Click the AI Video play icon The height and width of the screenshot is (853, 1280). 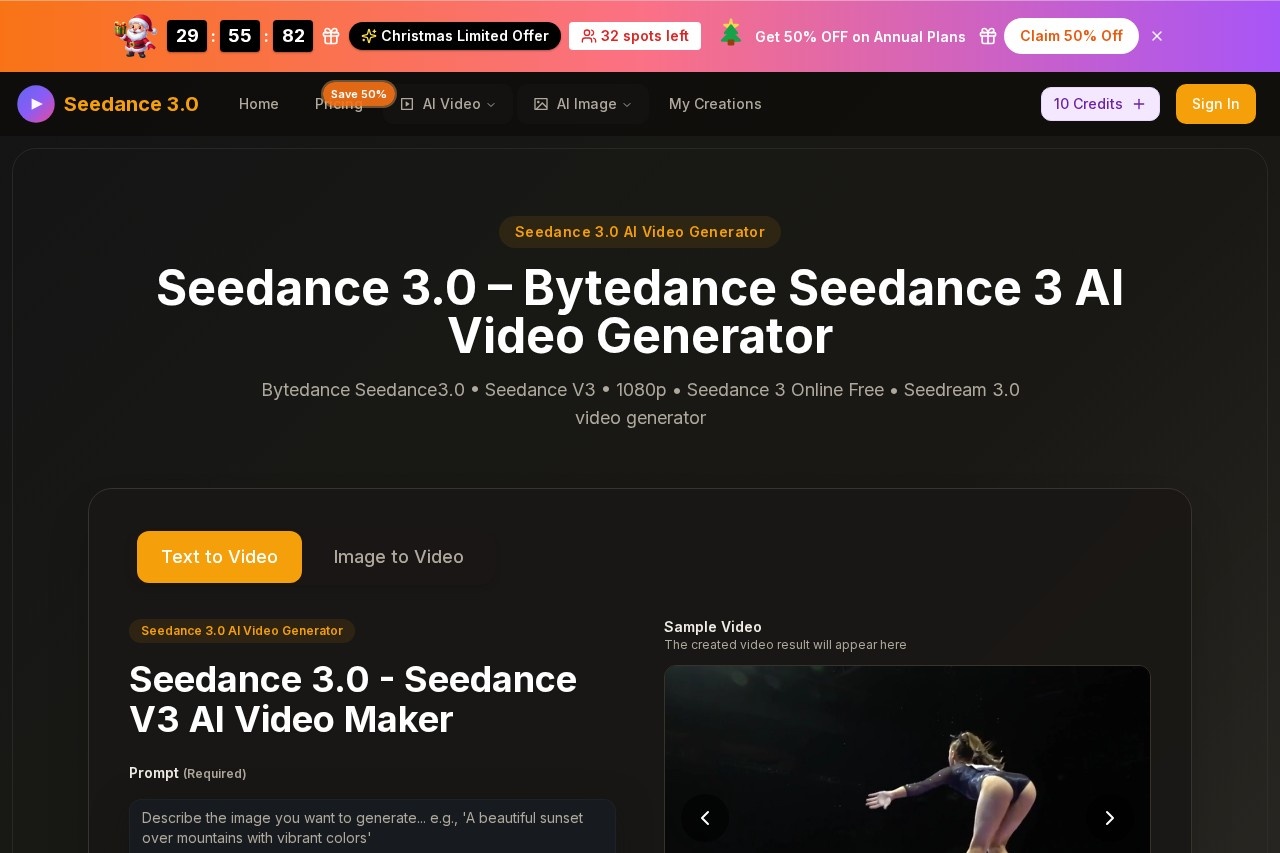[407, 104]
